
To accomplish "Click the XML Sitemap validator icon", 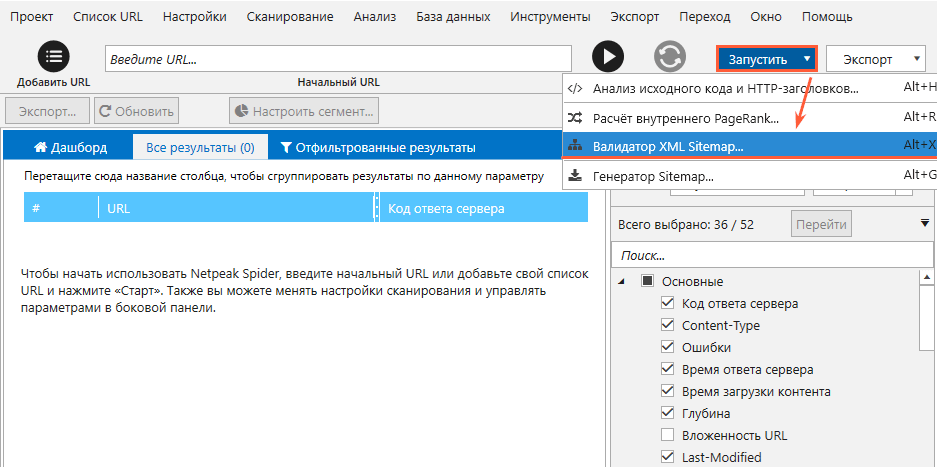I will point(575,146).
